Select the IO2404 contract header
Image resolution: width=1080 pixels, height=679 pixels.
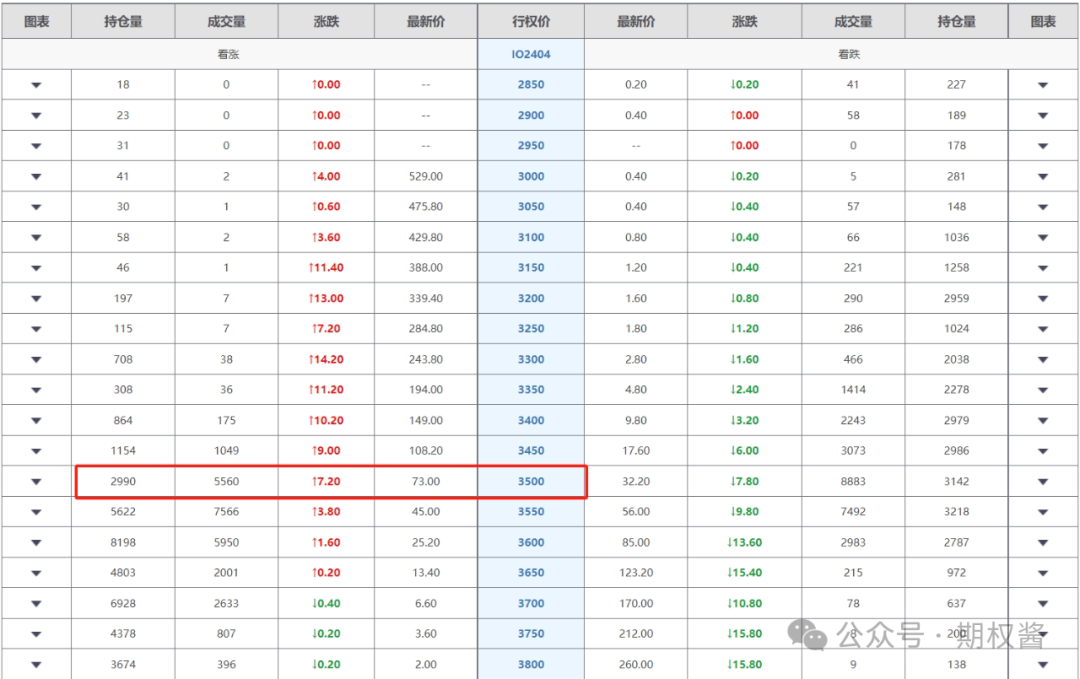[x=531, y=55]
